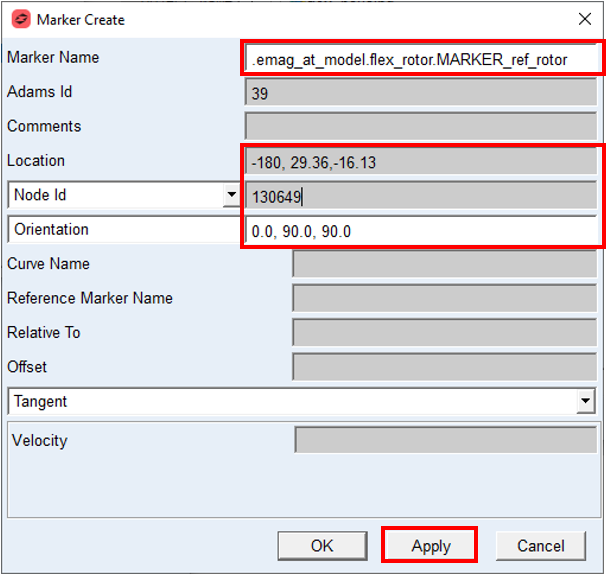
Task: Expand the Tangent dropdown arrow
Action: pos(586,401)
